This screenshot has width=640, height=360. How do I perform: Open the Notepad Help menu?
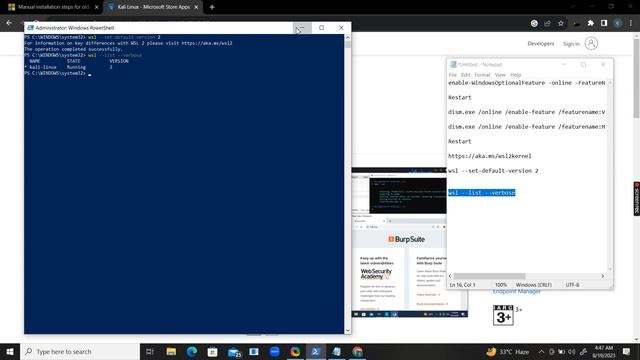point(516,75)
